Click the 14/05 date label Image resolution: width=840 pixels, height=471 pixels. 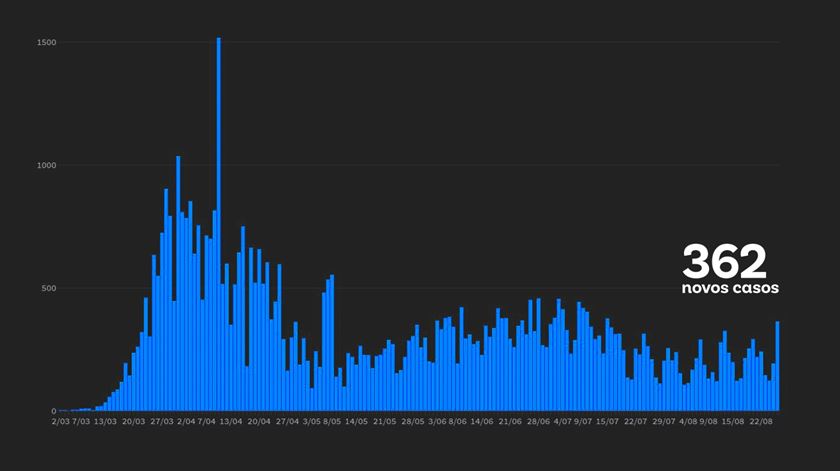(x=355, y=422)
